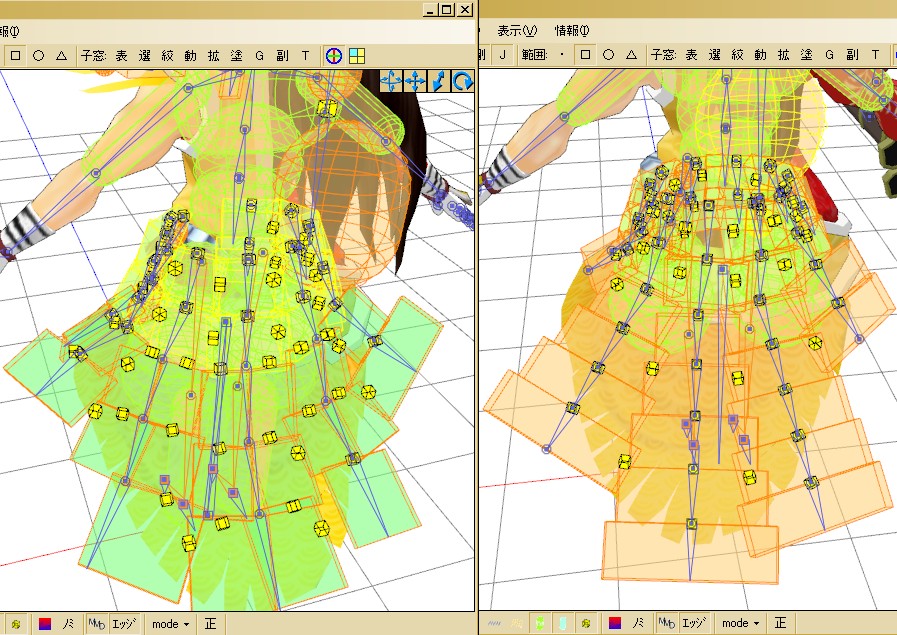Select circle range shape in left window
Screen dimensions: 897x635
pyautogui.click(x=38, y=56)
